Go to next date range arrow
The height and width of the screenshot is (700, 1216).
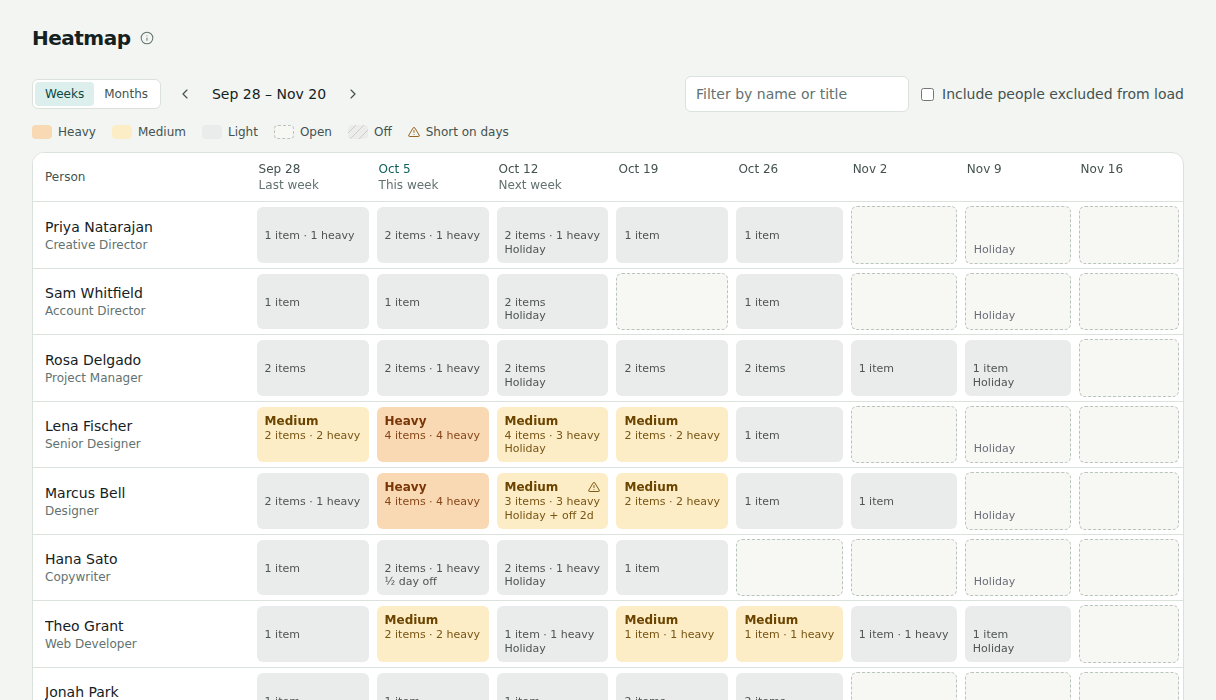point(353,94)
